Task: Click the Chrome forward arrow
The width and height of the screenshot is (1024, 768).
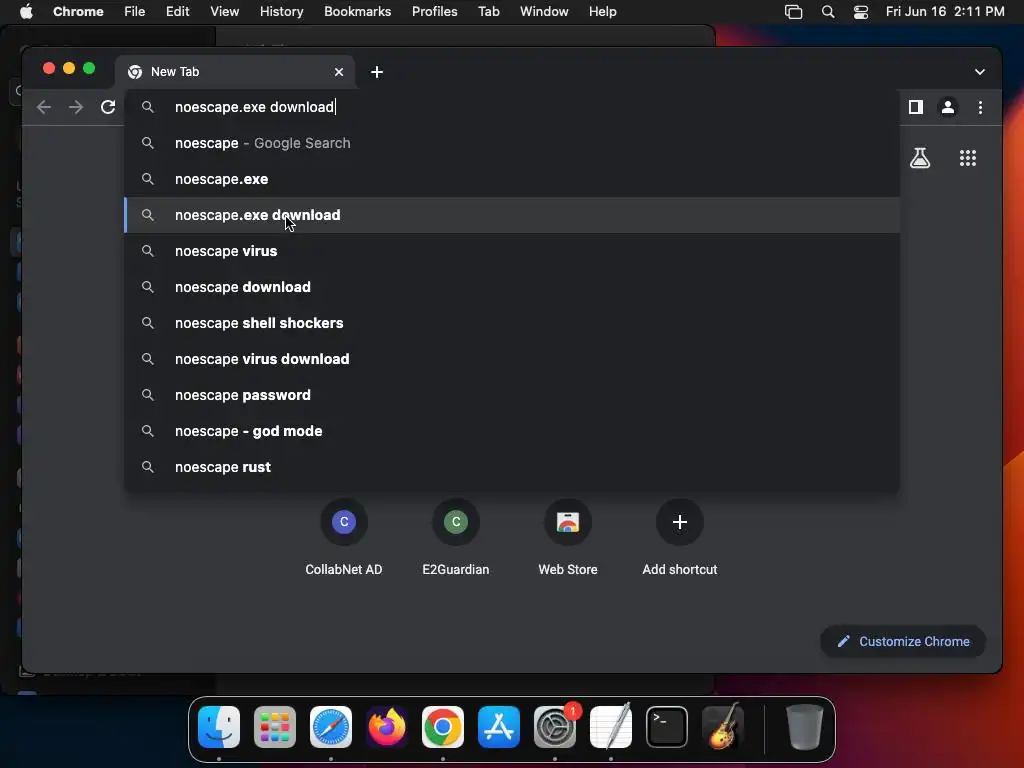Action: (x=76, y=107)
